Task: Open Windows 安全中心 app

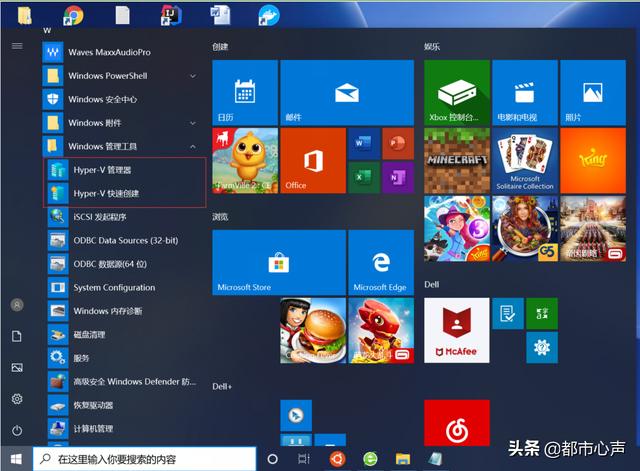Action: tap(122, 99)
